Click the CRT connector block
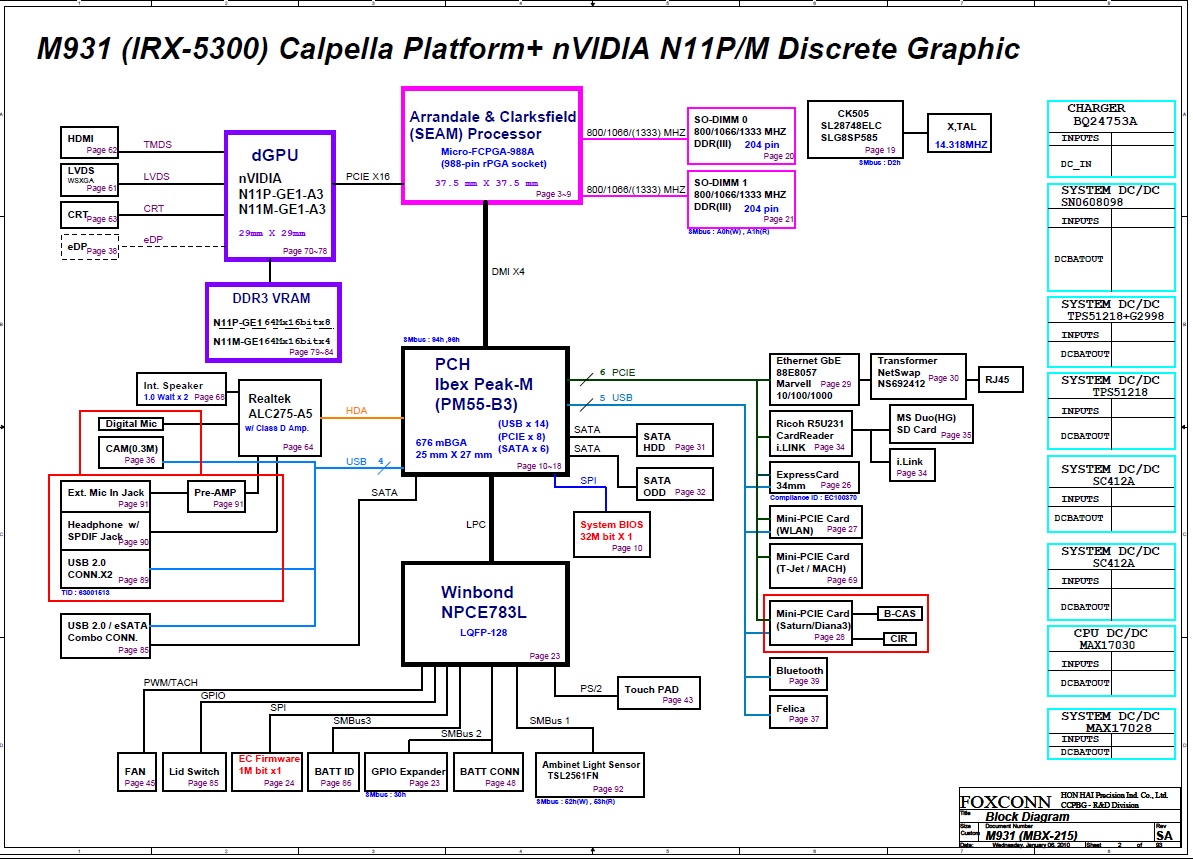Screen dimensions: 1193x859 tap(89, 215)
